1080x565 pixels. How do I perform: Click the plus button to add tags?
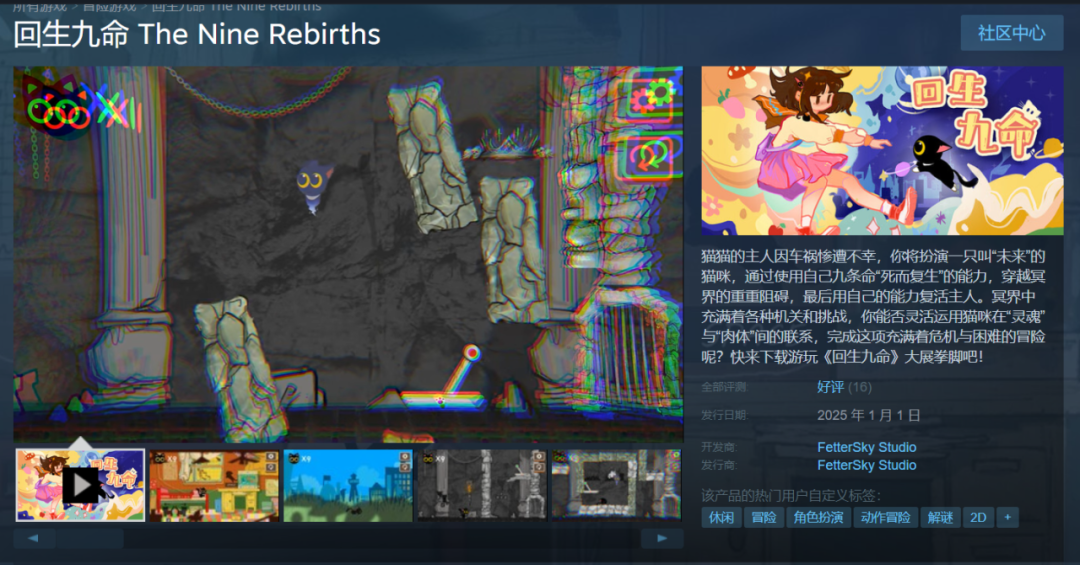pos(1008,517)
